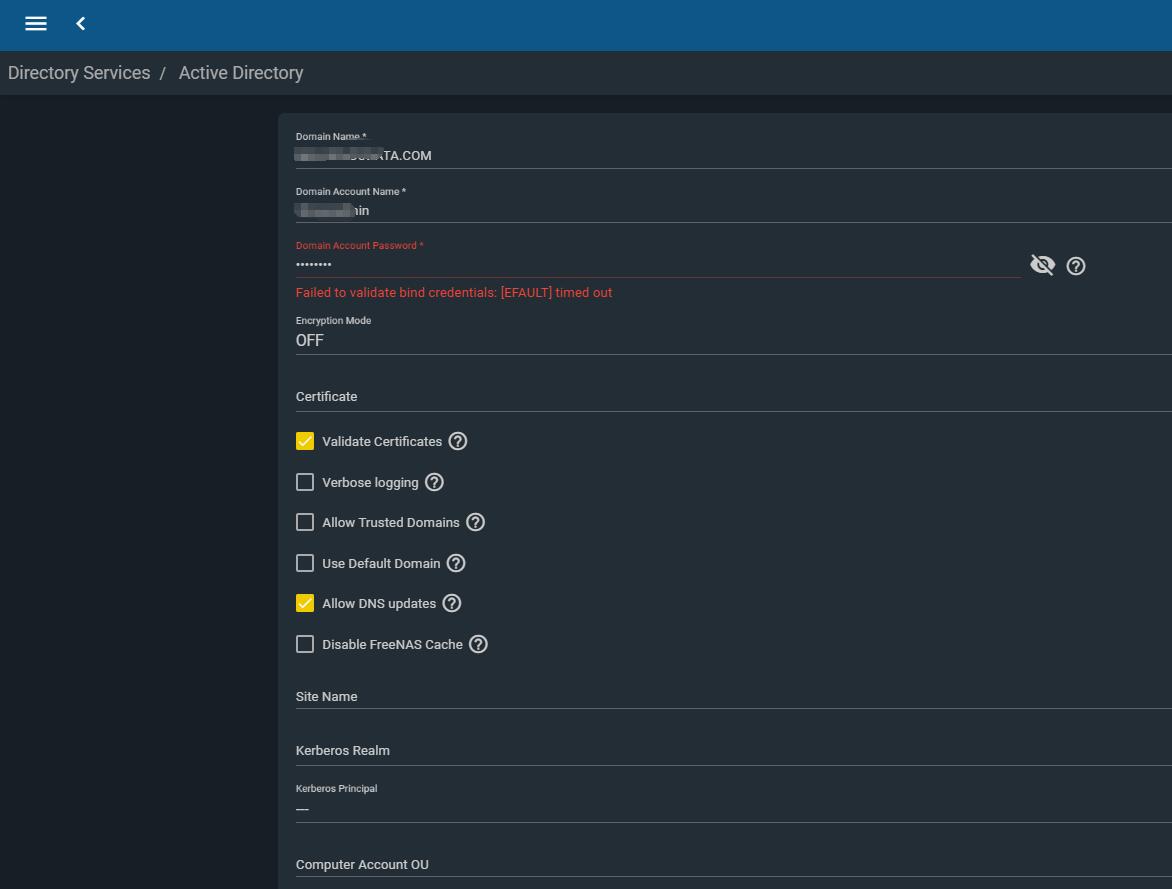Image resolution: width=1172 pixels, height=889 pixels.
Task: Open Verbose logging help tooltip
Action: click(x=434, y=482)
